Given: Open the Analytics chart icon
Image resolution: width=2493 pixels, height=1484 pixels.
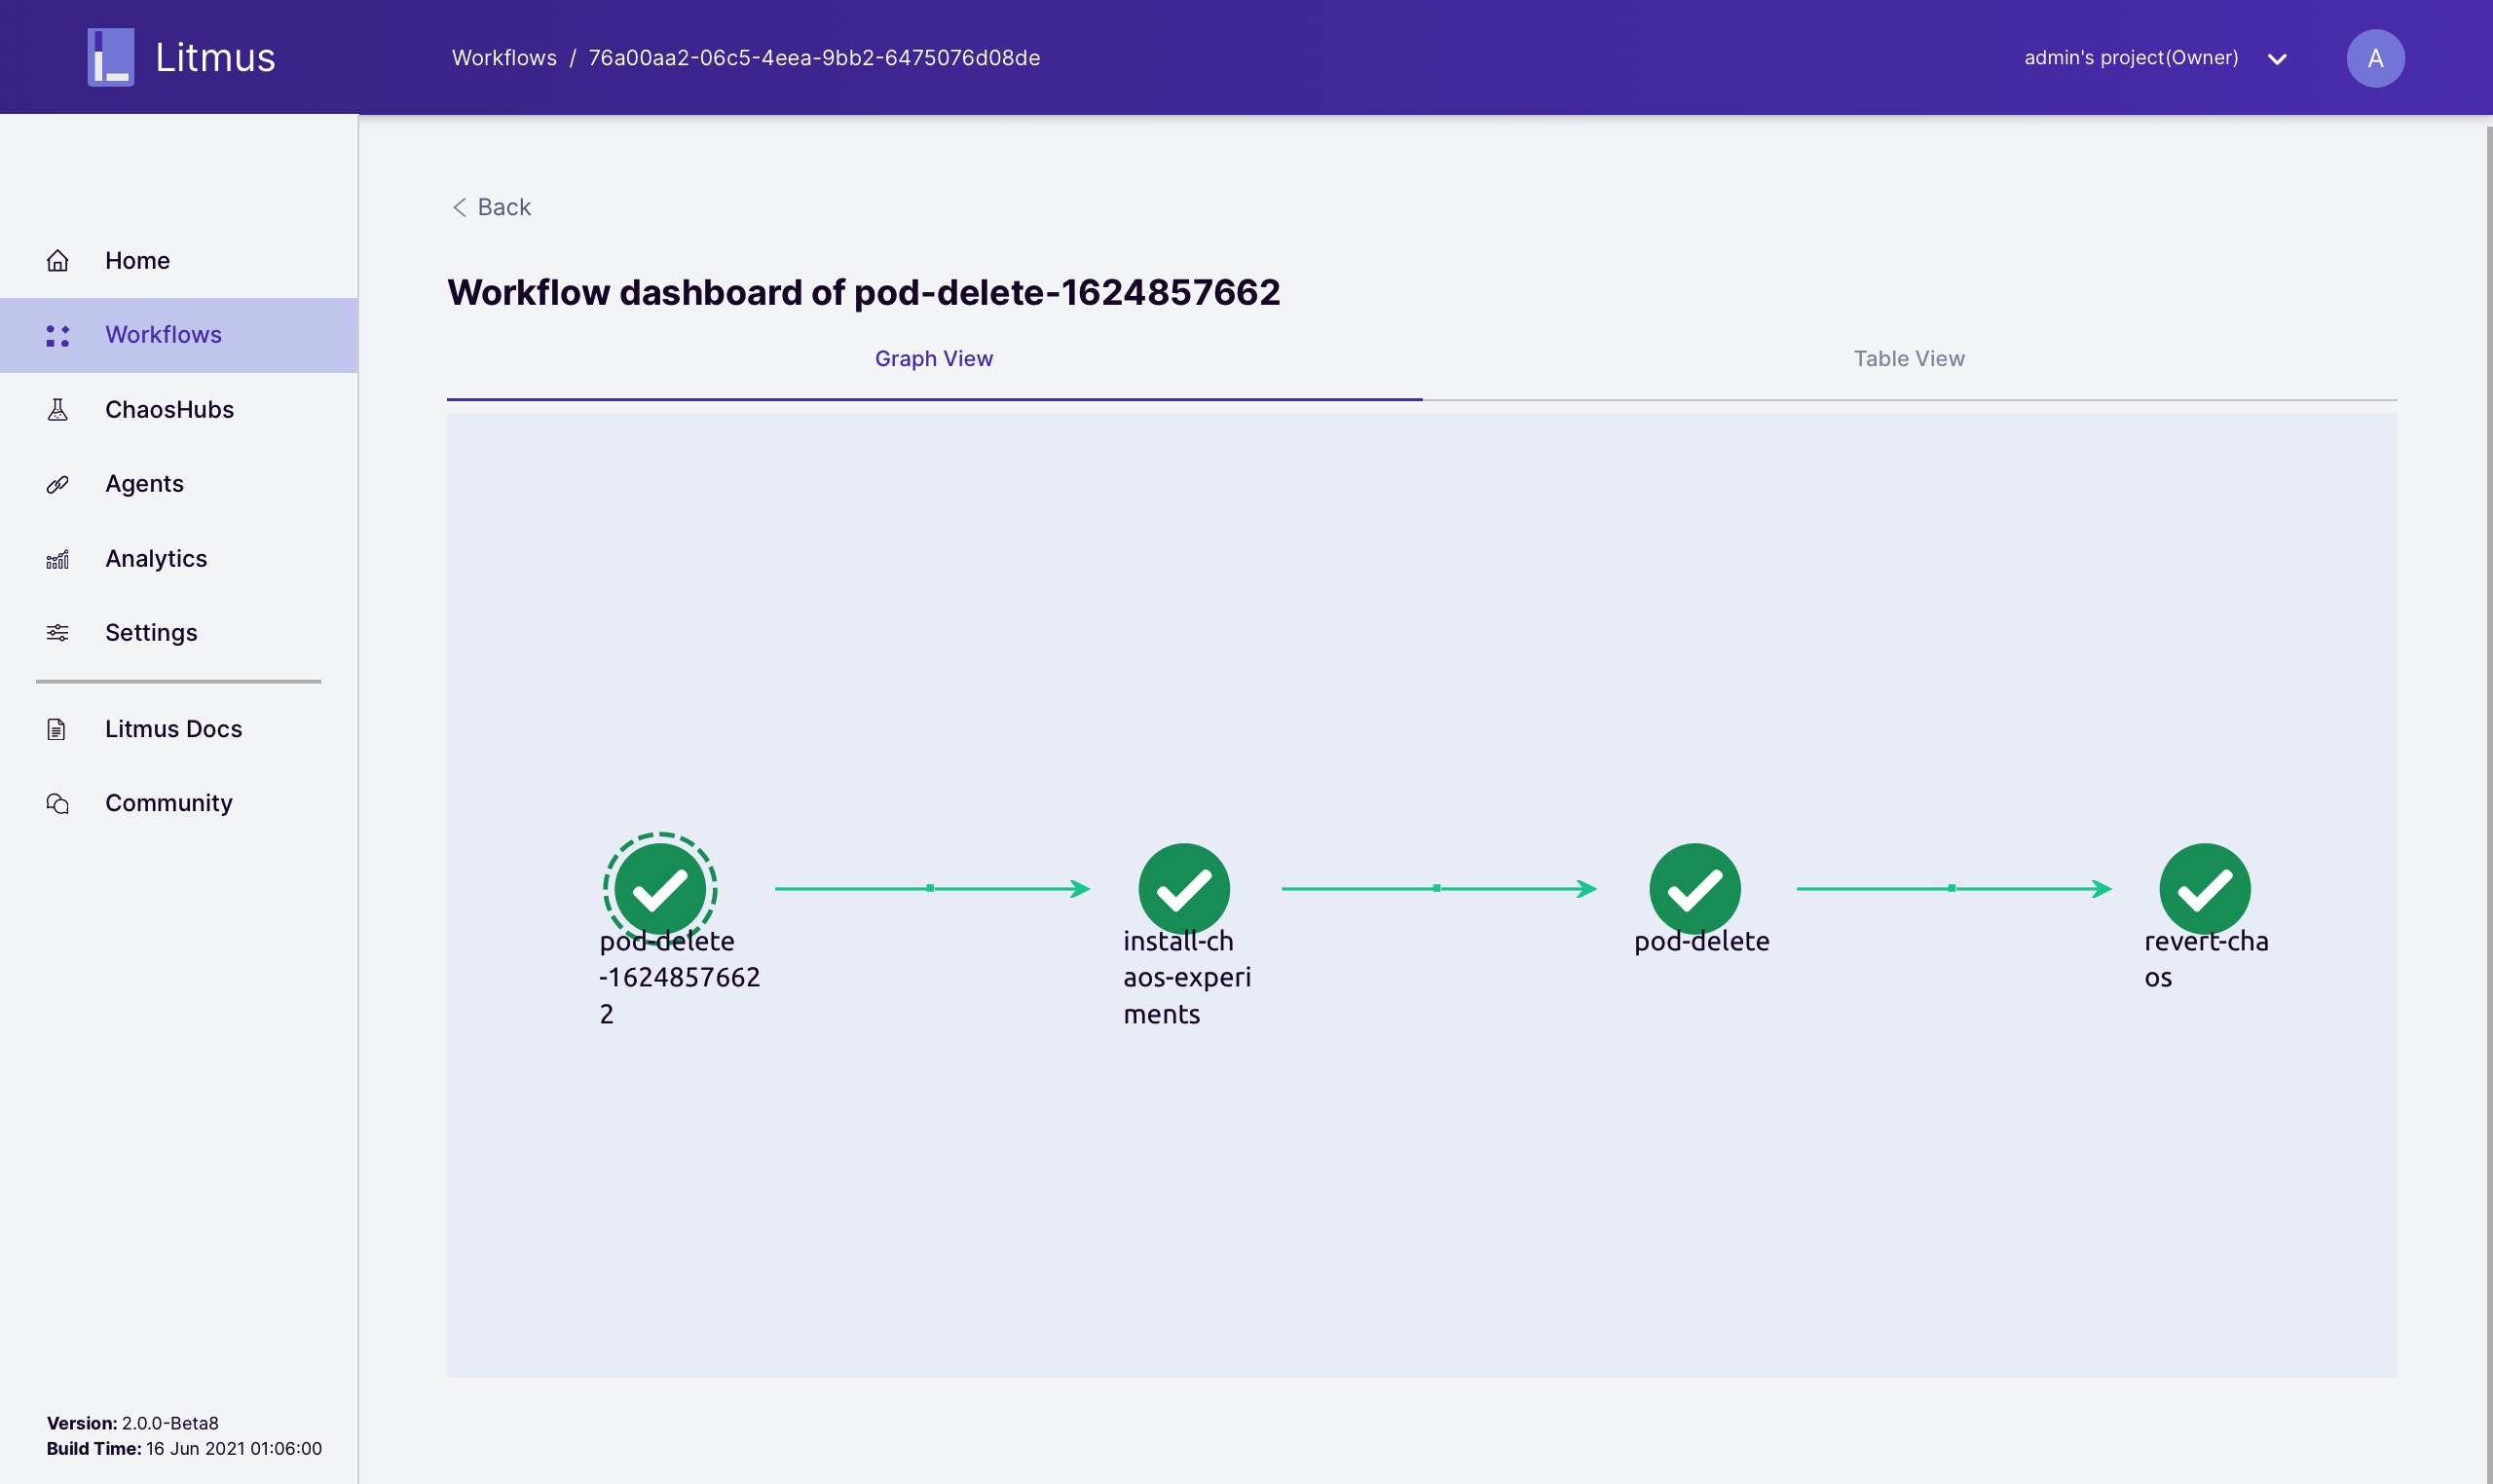Looking at the screenshot, I should point(58,559).
